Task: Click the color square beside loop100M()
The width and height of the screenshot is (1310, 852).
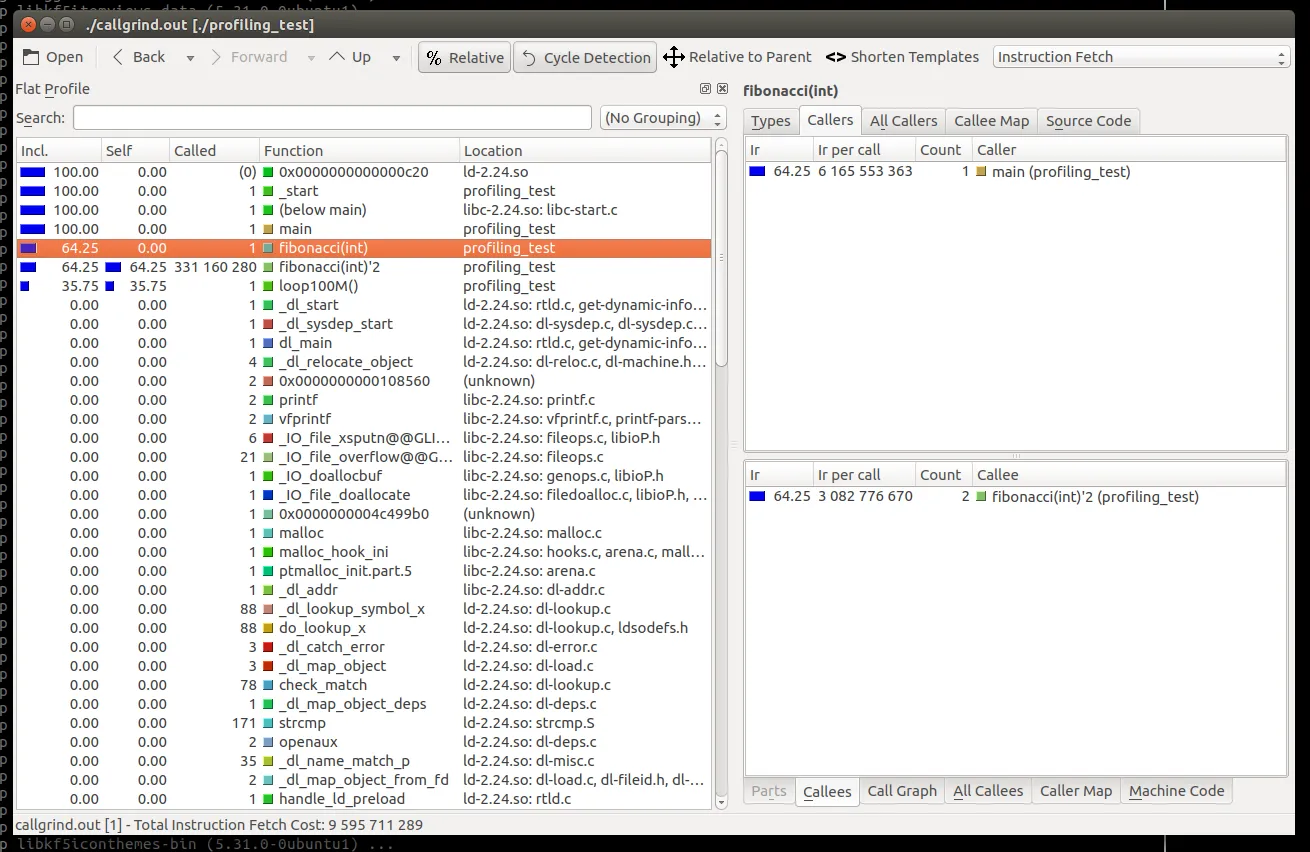Action: point(268,286)
